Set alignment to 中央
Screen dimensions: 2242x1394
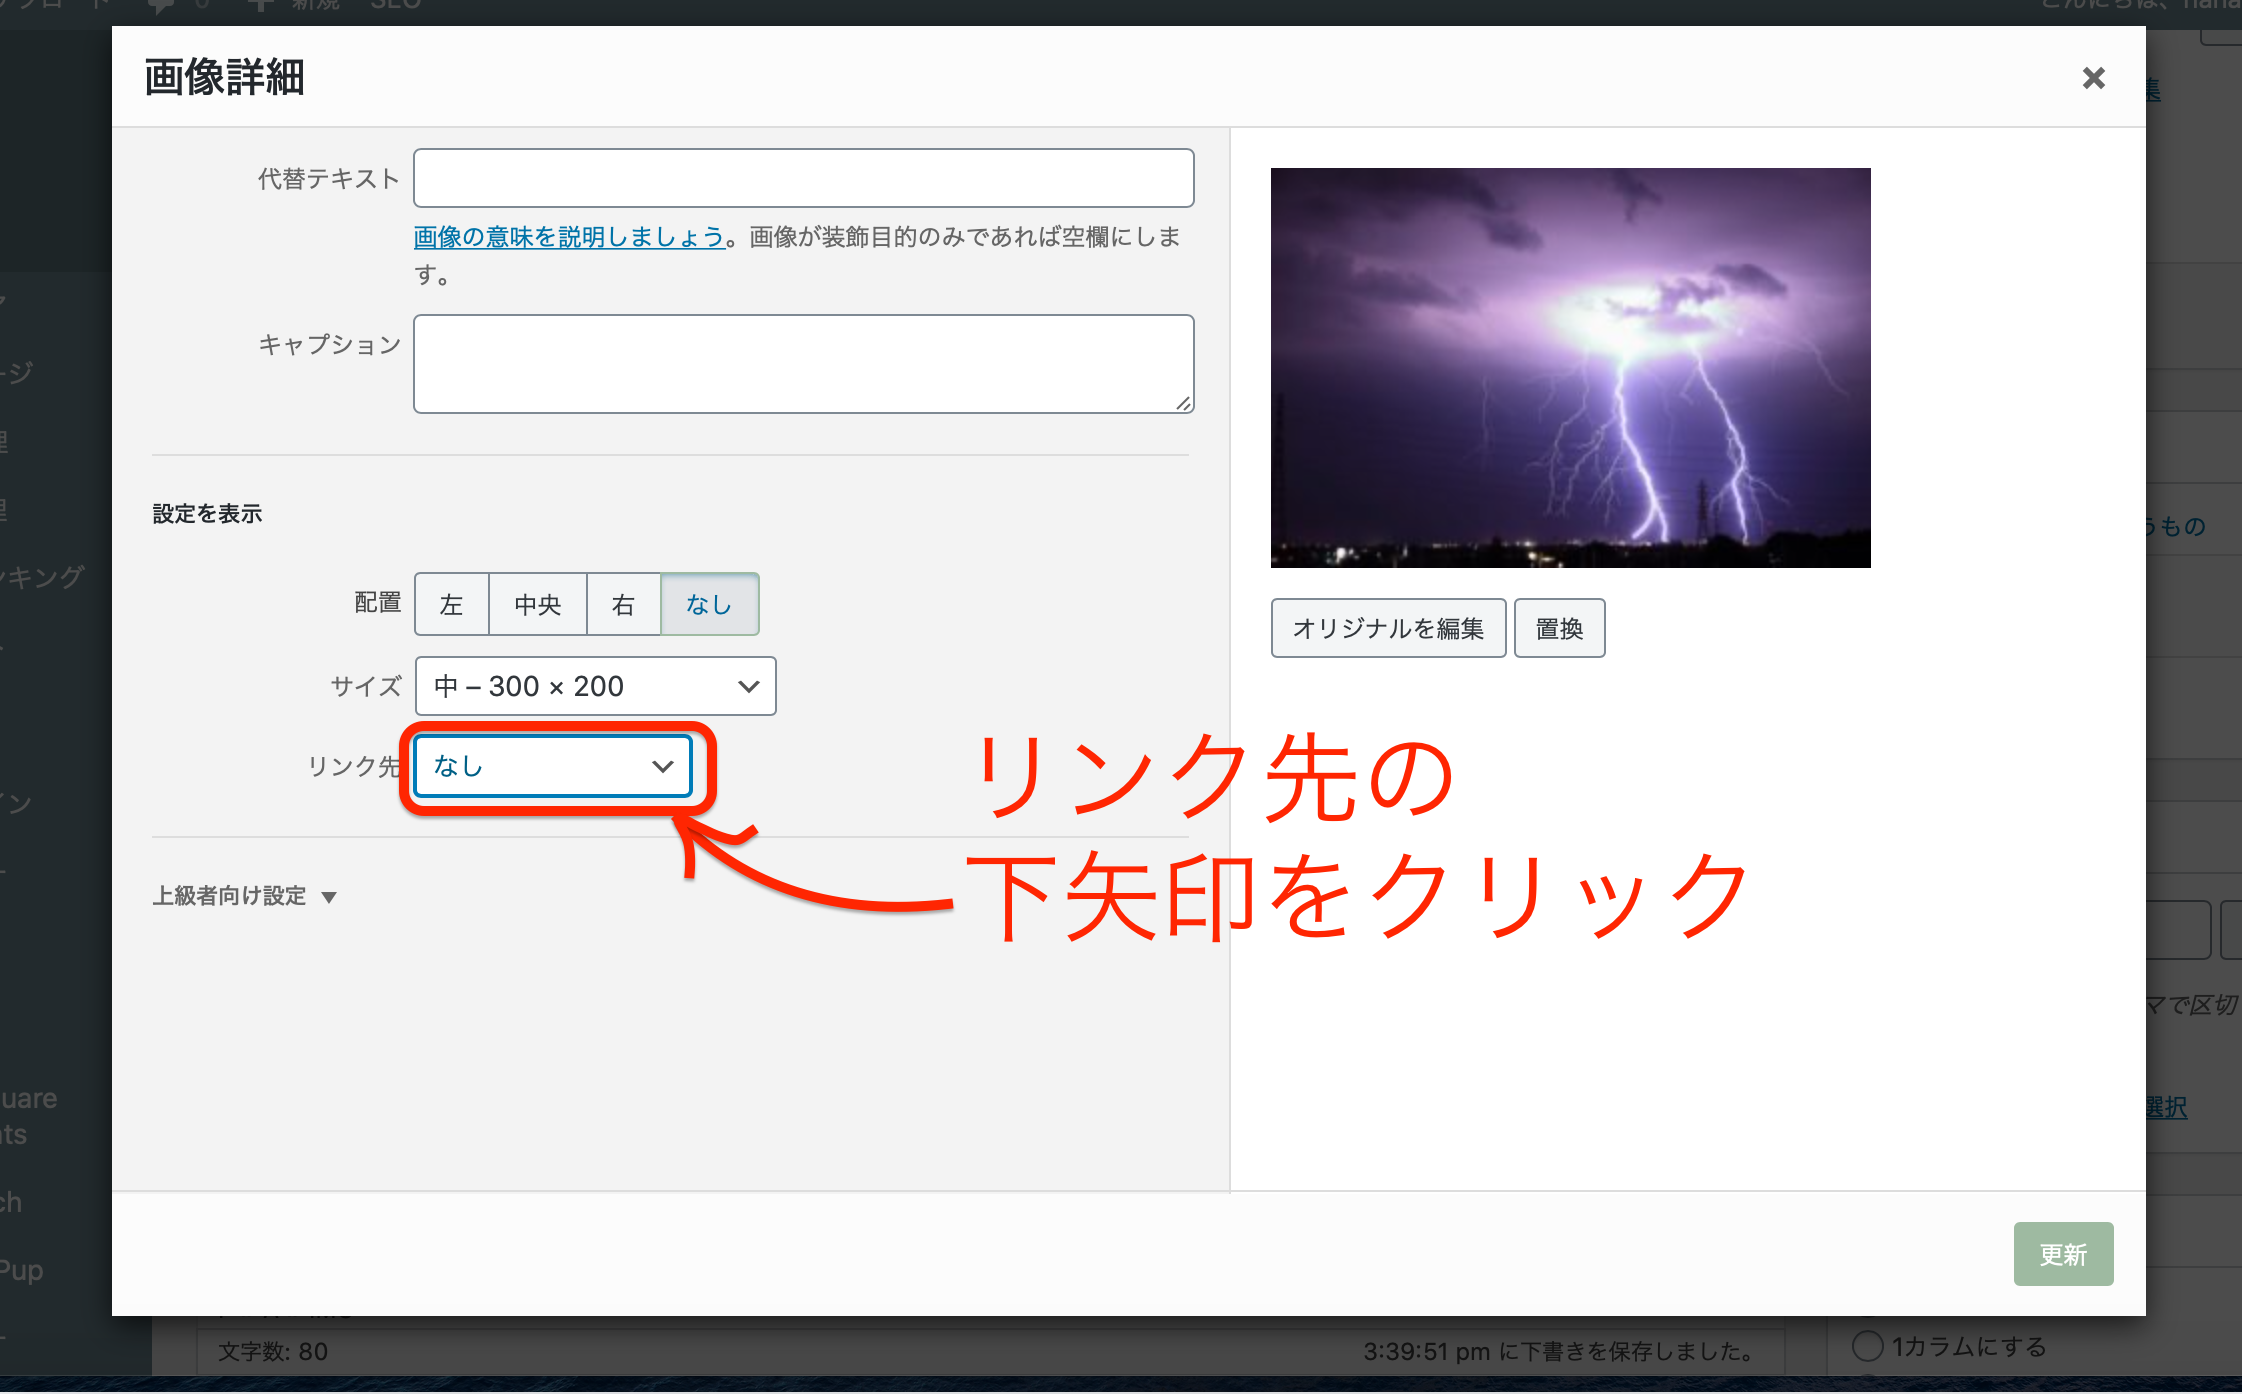coord(537,604)
